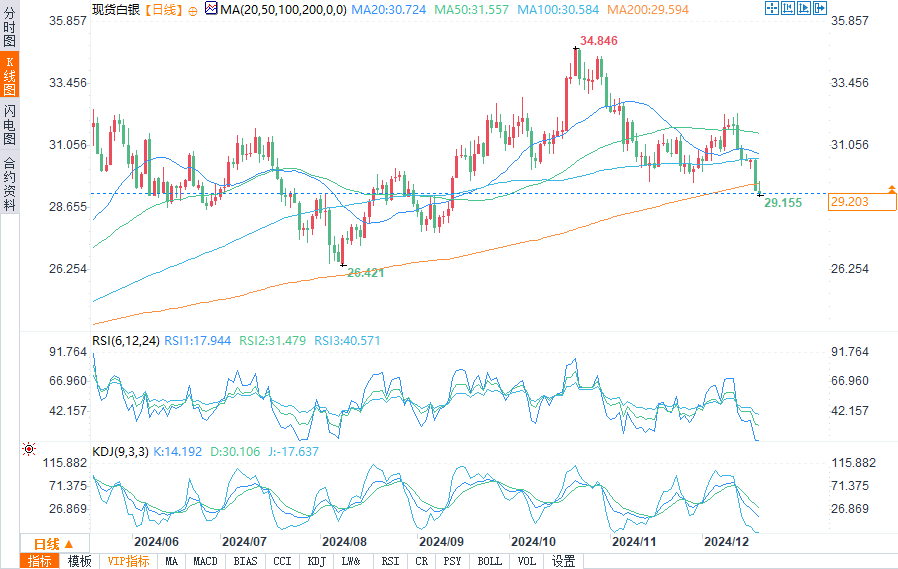Click the orange crosshair icon beside 日线
Image resolution: width=898 pixels, height=569 pixels.
pyautogui.click(x=193, y=10)
